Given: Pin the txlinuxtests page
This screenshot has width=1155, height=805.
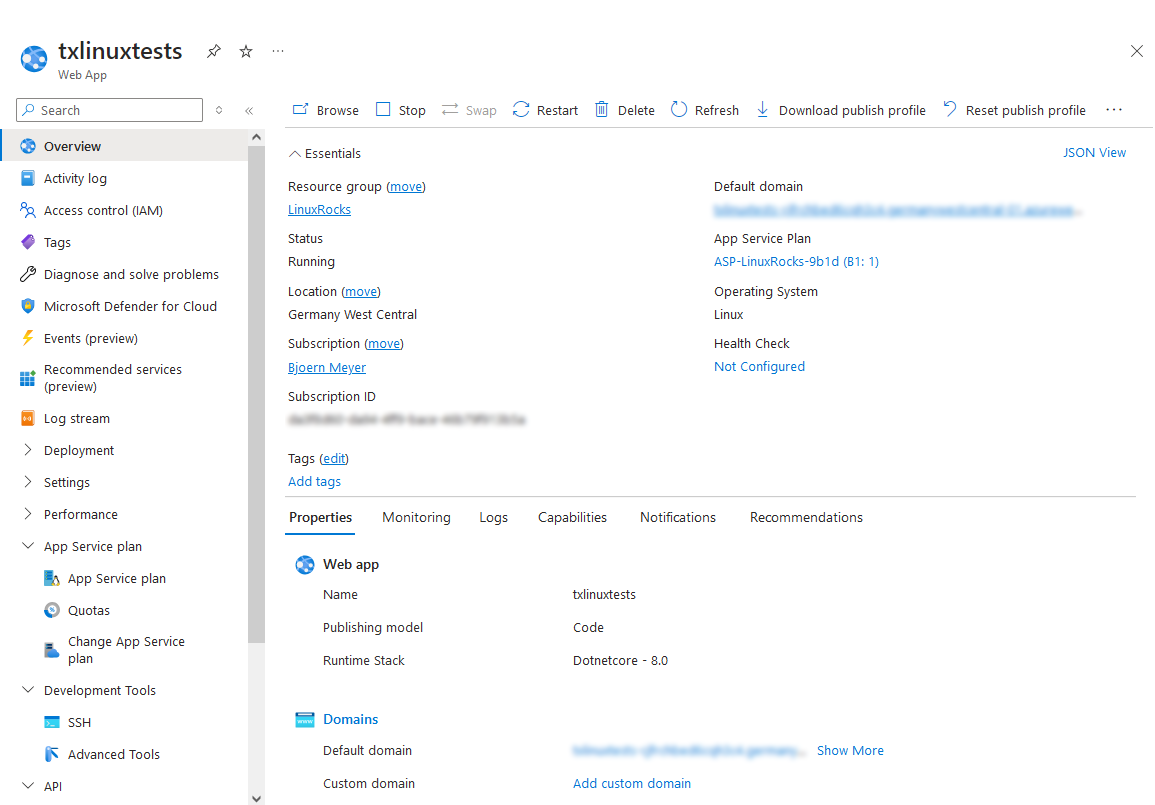Looking at the screenshot, I should (213, 51).
